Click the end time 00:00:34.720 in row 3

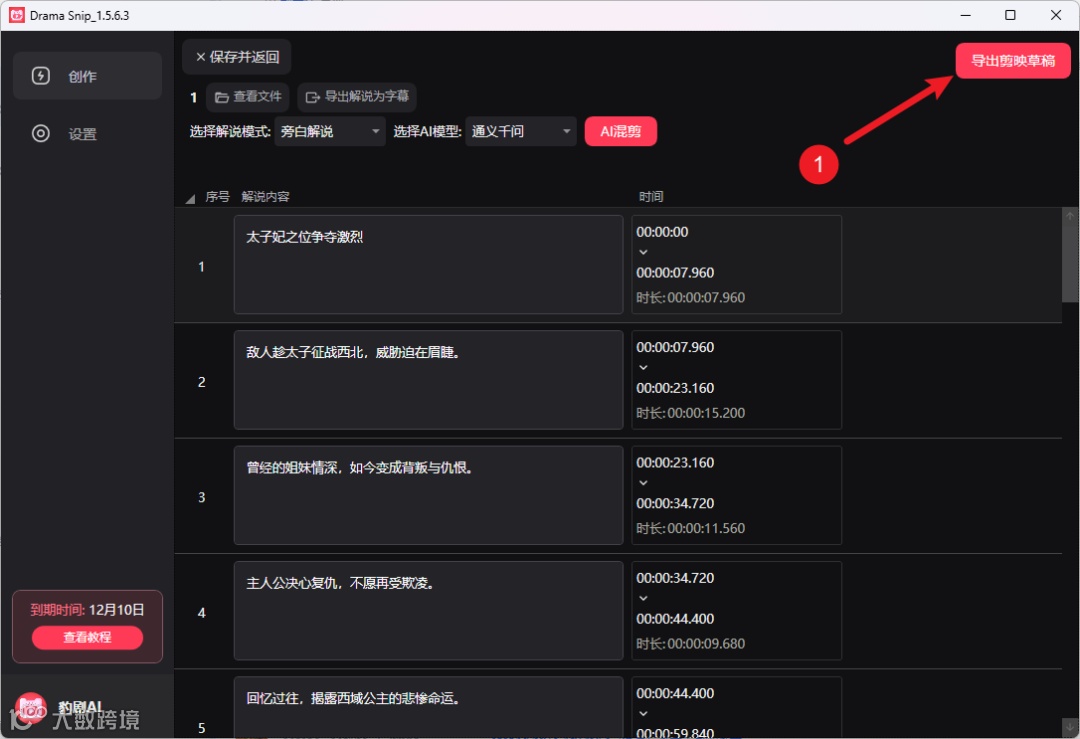(x=675, y=503)
